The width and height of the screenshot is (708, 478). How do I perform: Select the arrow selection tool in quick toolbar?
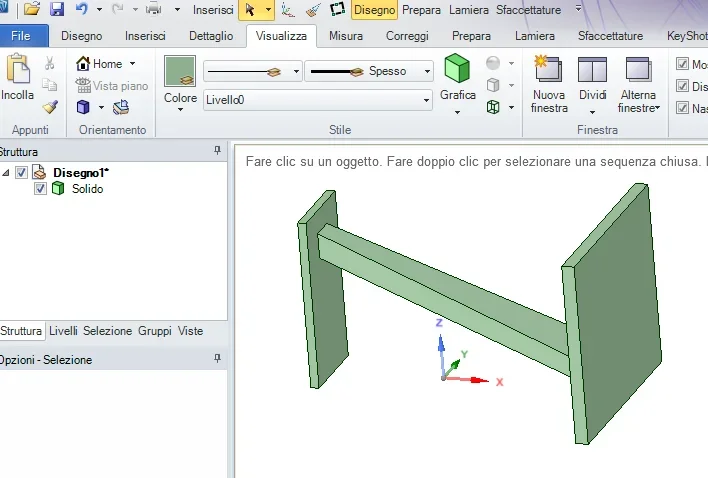(x=250, y=9)
